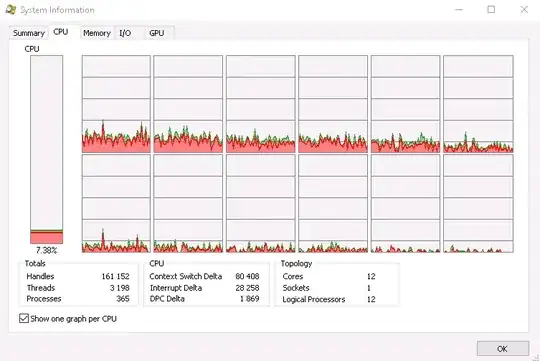Click the last CPU graph in top row
540x361 pixels.
pos(478,104)
